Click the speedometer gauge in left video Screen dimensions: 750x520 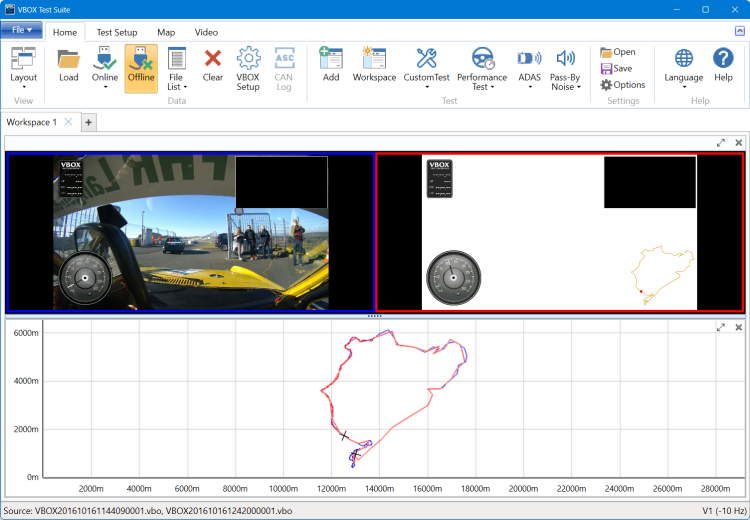86,278
